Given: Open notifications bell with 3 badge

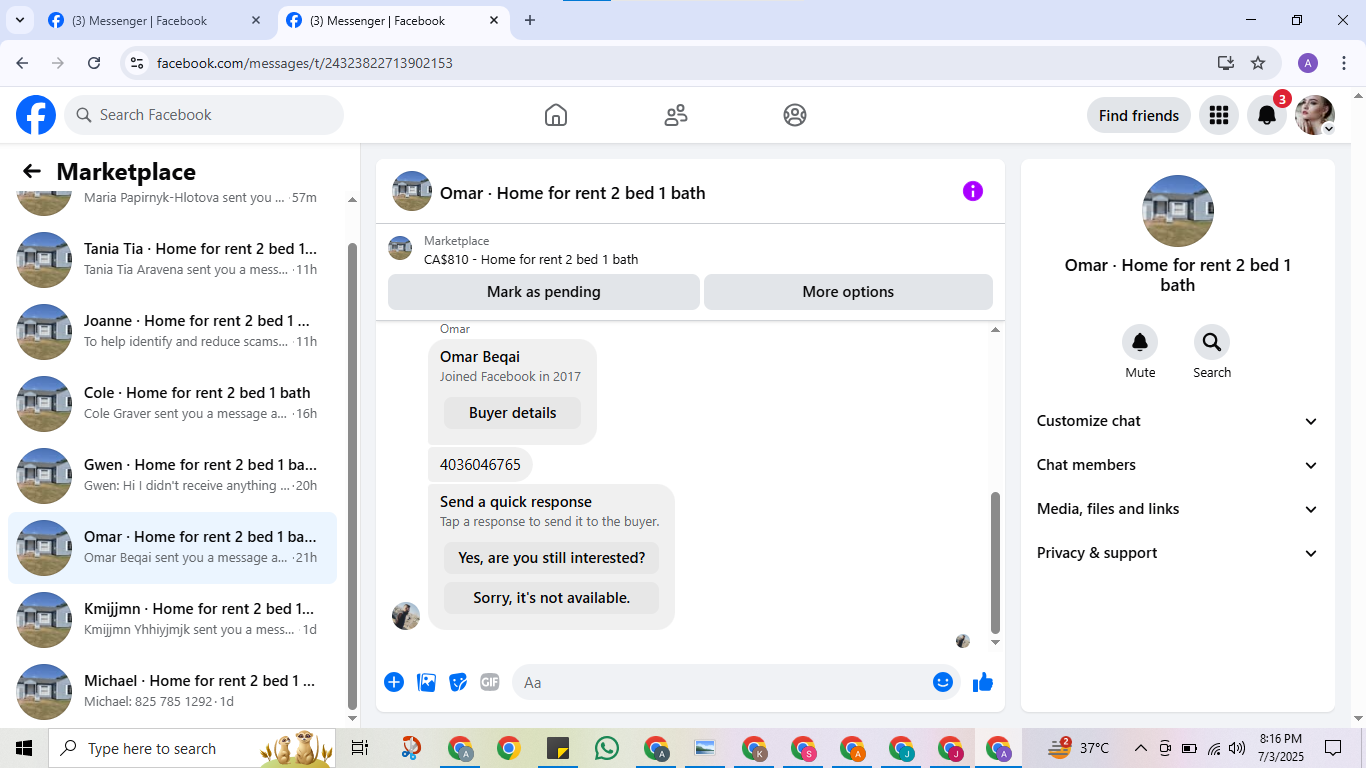Looking at the screenshot, I should 1267,115.
